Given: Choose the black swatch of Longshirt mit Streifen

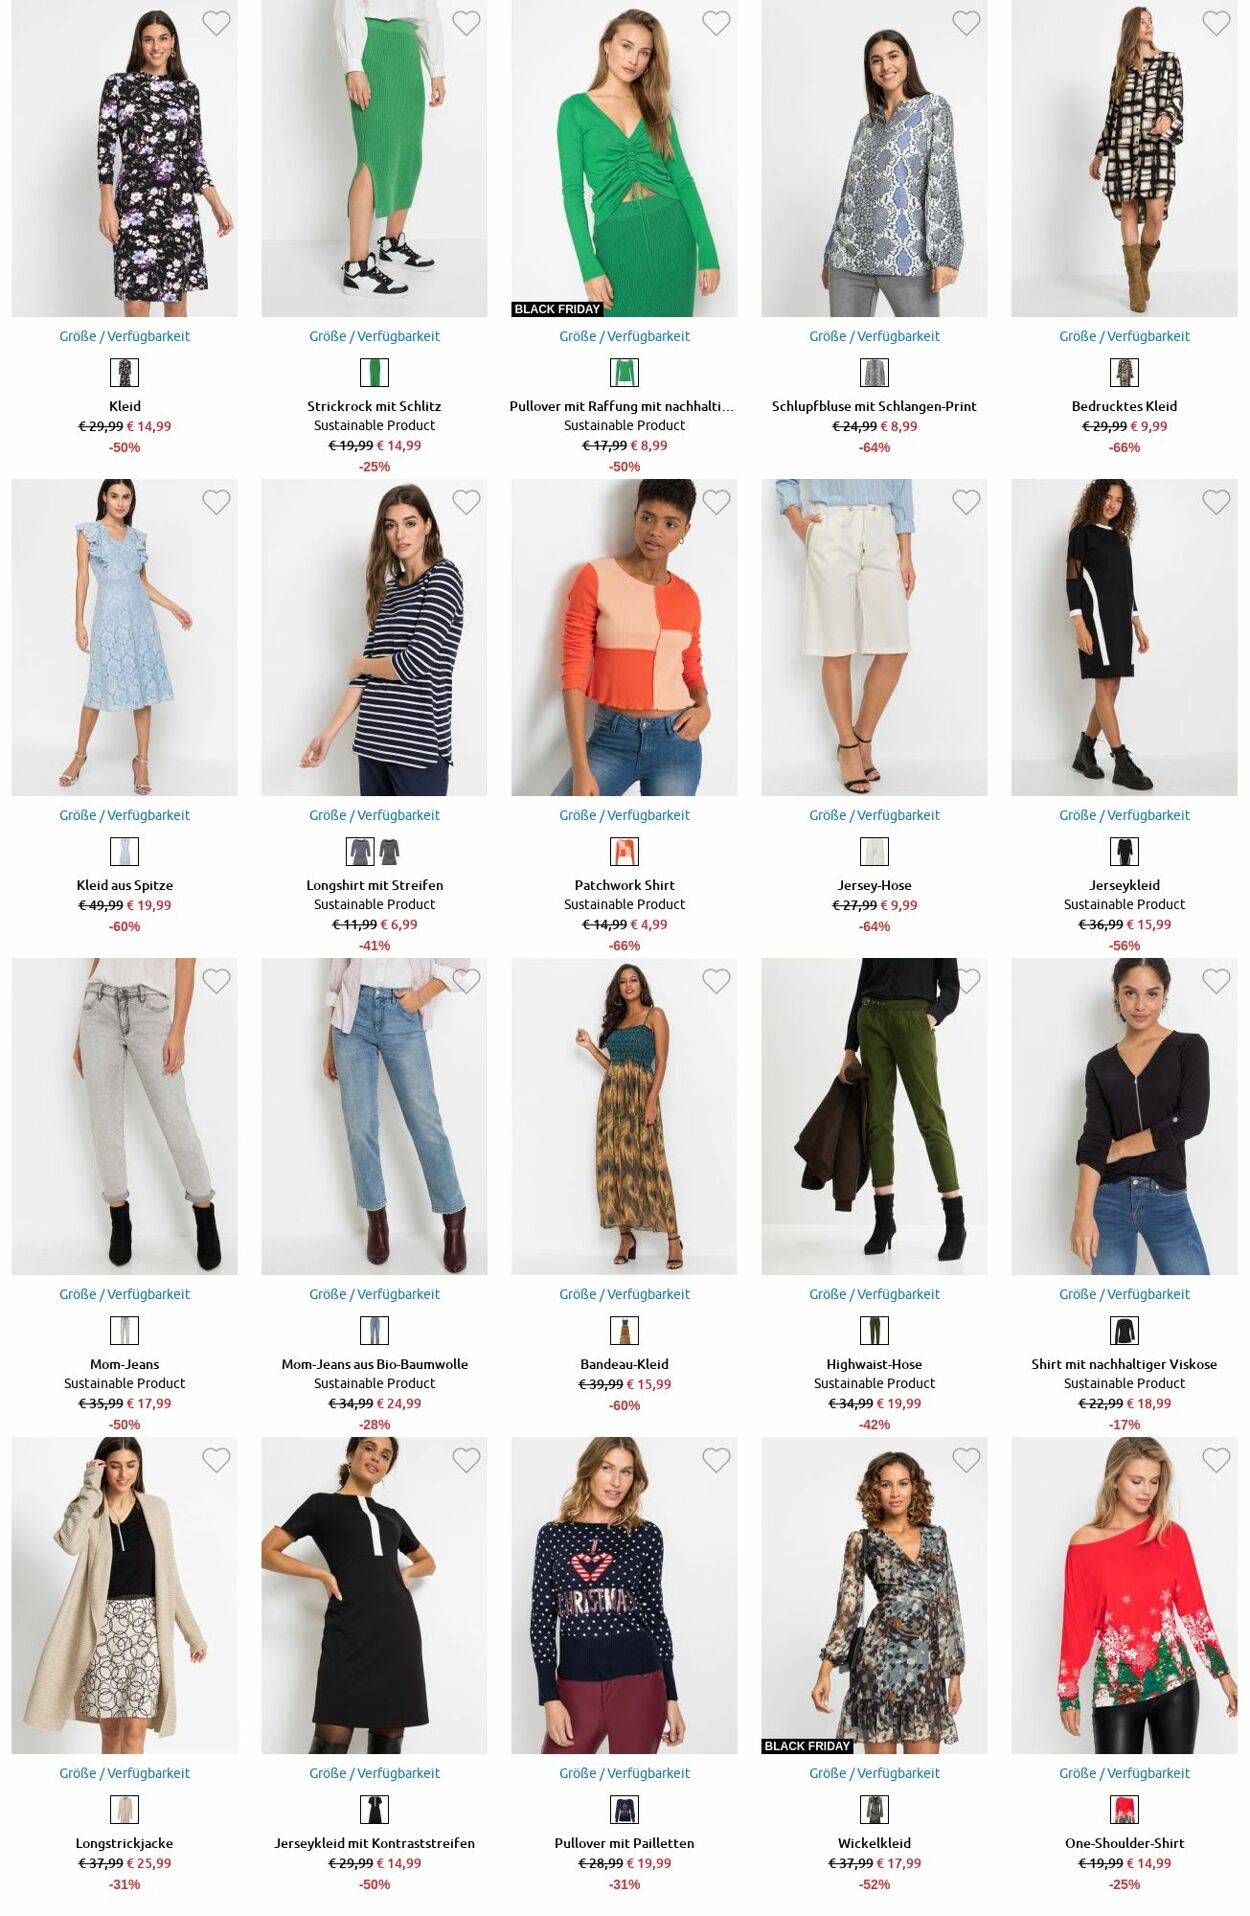Looking at the screenshot, I should [x=389, y=852].
